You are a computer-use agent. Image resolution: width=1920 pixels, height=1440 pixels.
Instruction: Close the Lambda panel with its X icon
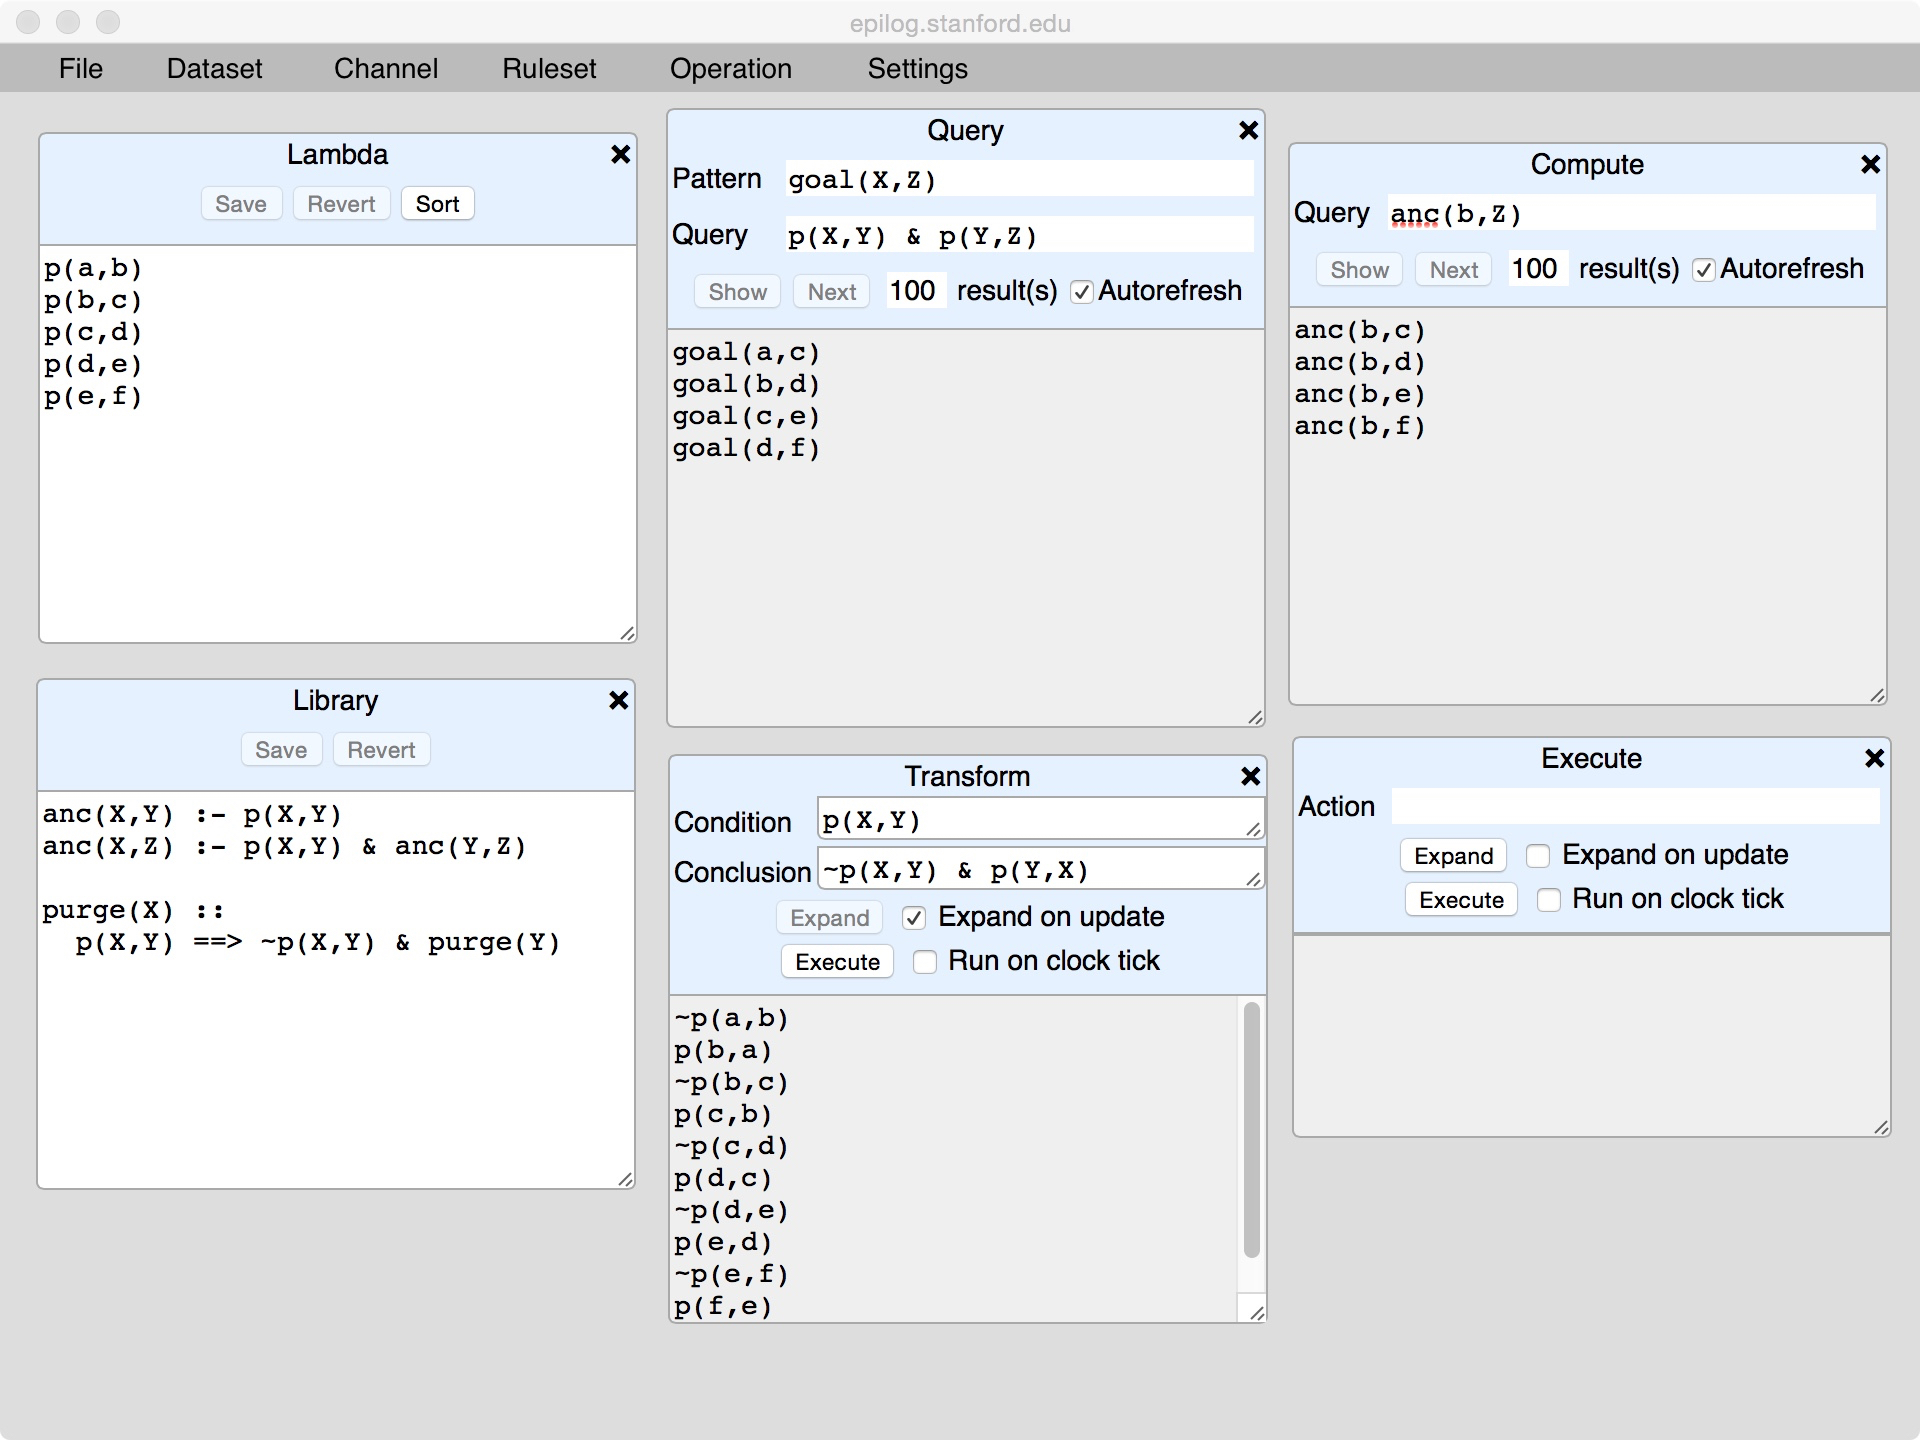[x=620, y=154]
